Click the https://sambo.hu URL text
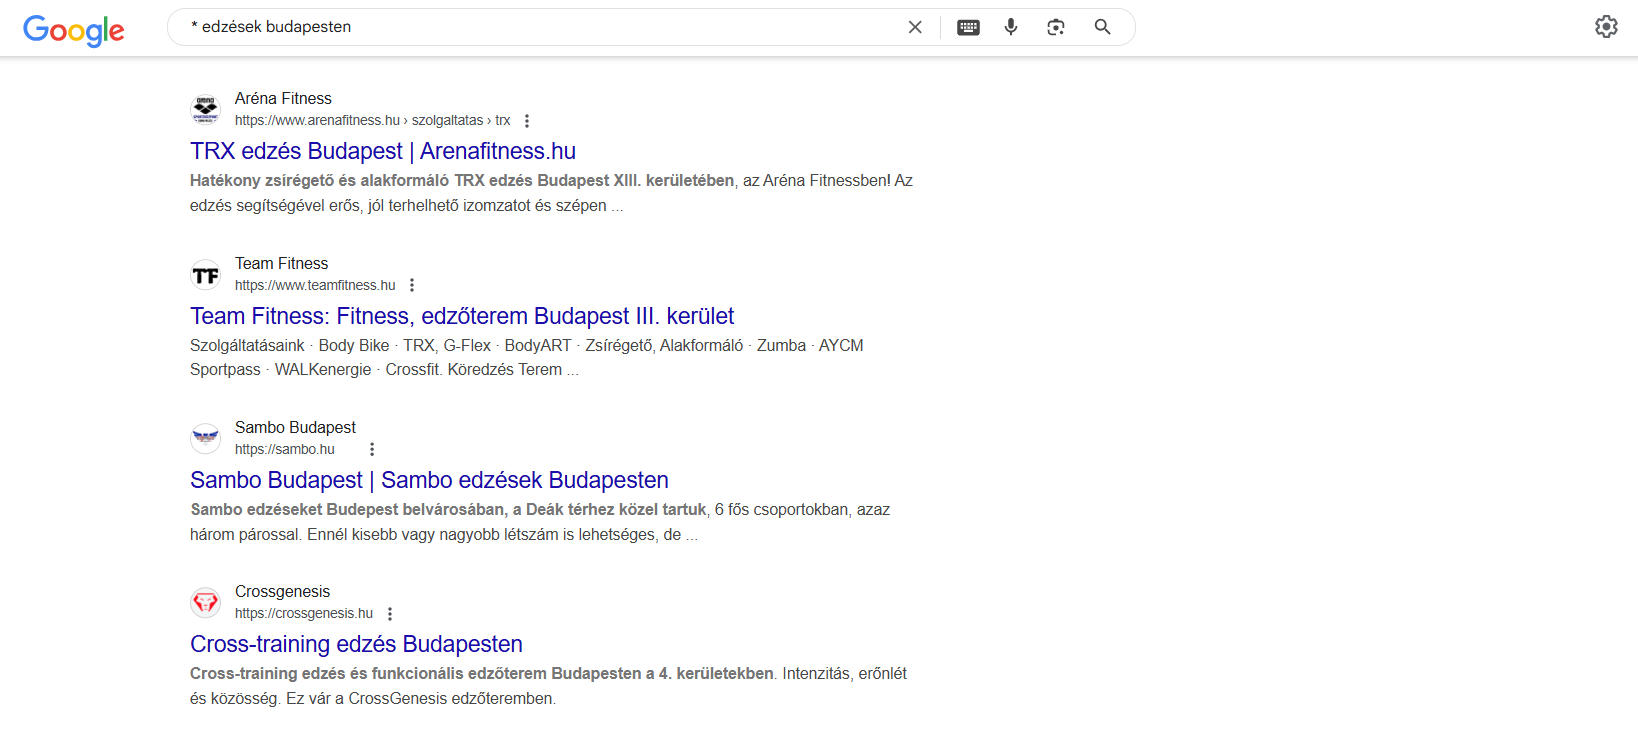Image resolution: width=1638 pixels, height=739 pixels. [x=285, y=449]
